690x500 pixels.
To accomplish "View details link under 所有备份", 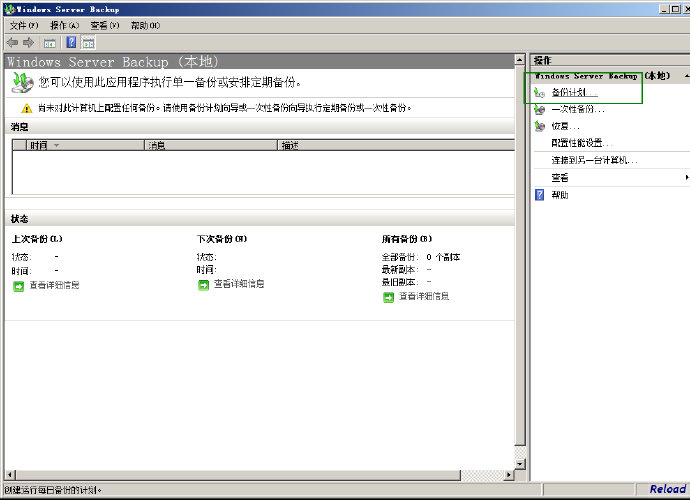I will click(x=424, y=296).
